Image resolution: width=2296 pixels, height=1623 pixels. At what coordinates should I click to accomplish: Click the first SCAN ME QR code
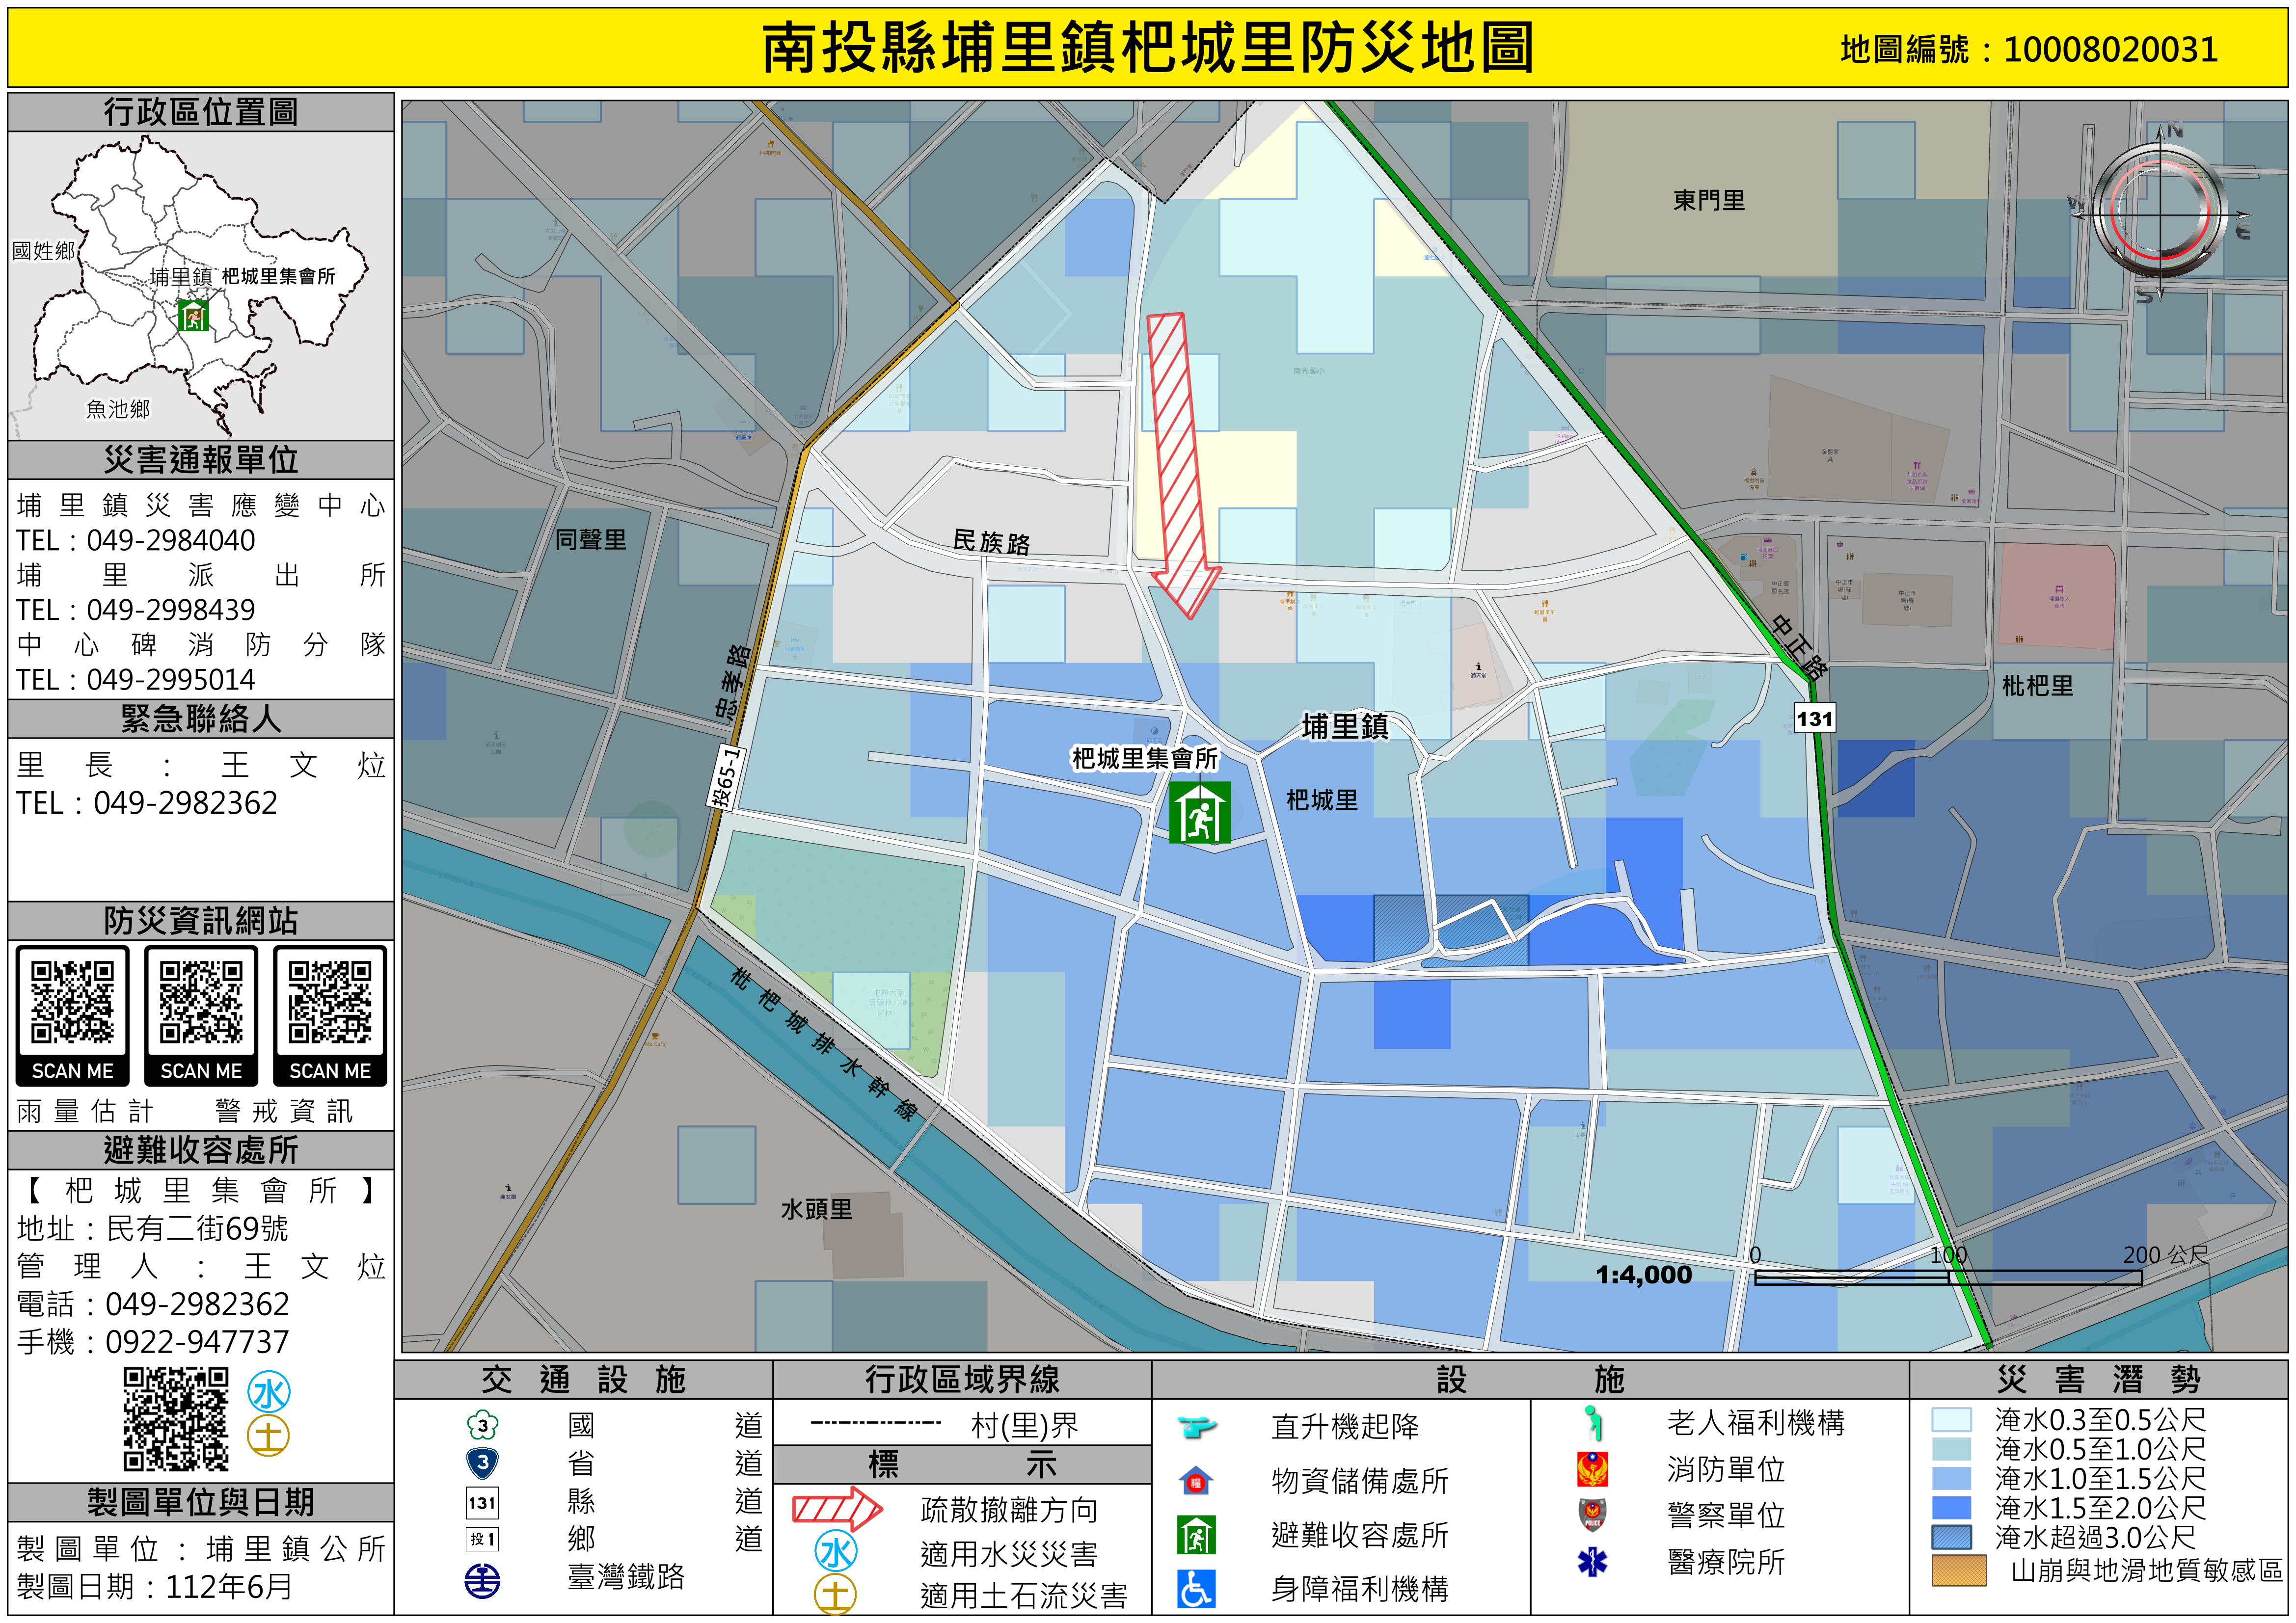pos(72,1003)
